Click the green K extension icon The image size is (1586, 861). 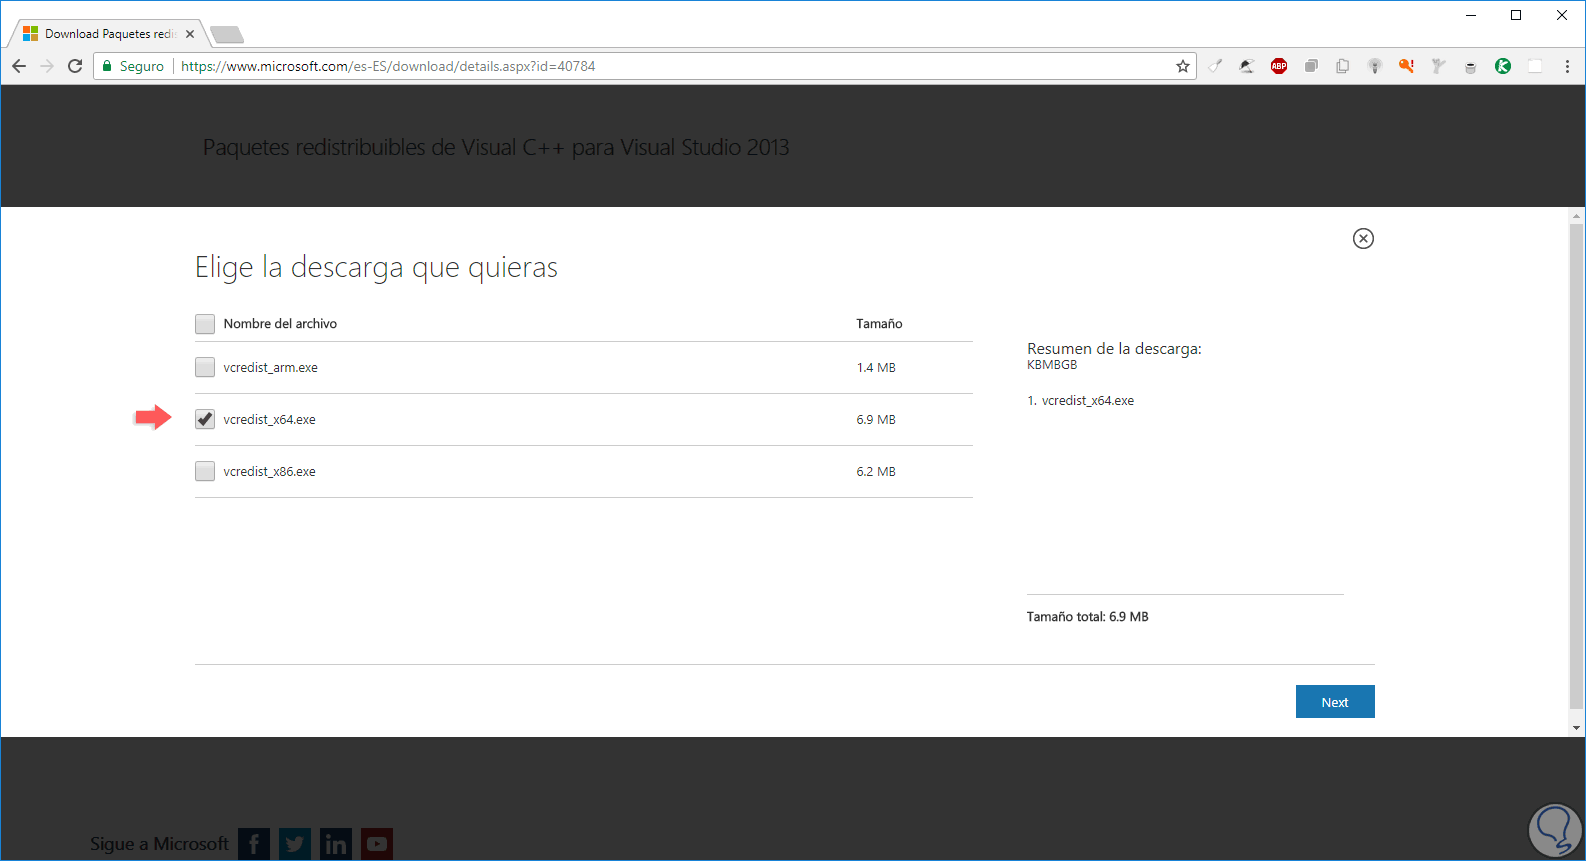[1503, 66]
